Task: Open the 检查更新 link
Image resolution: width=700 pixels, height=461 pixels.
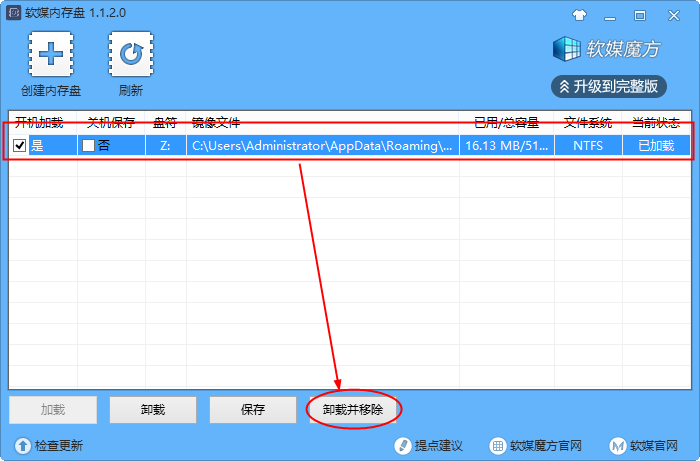Action: click(59, 445)
